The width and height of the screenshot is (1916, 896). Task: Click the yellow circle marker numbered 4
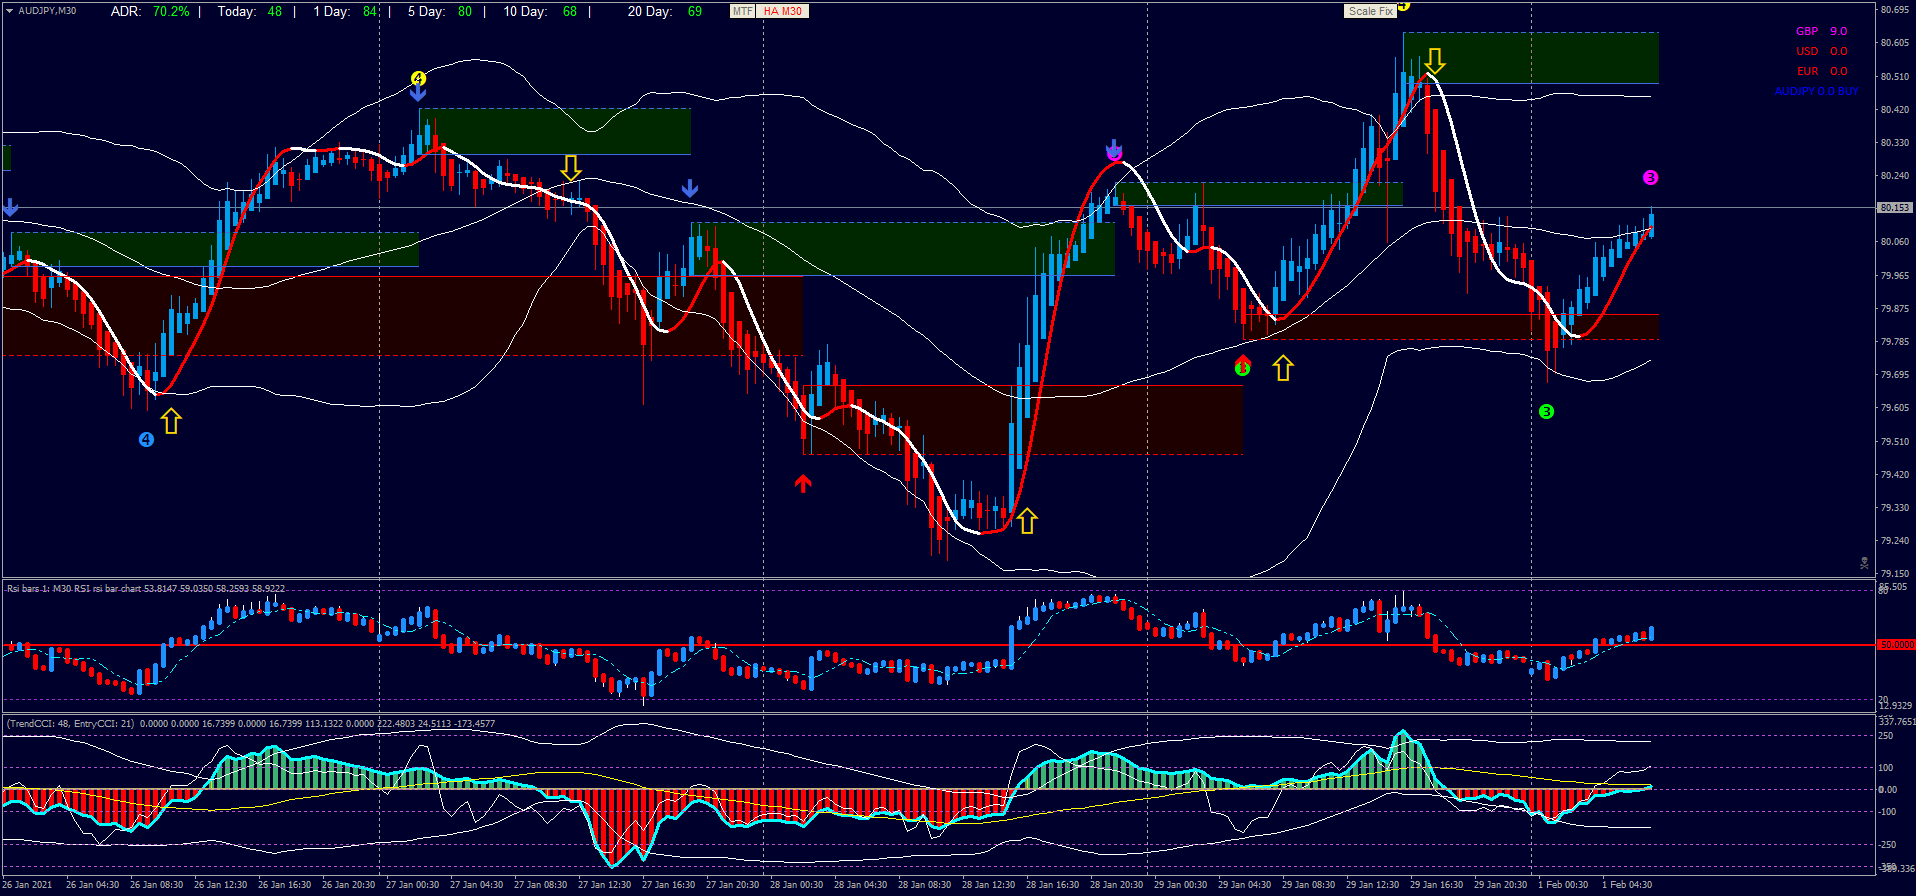pos(418,78)
